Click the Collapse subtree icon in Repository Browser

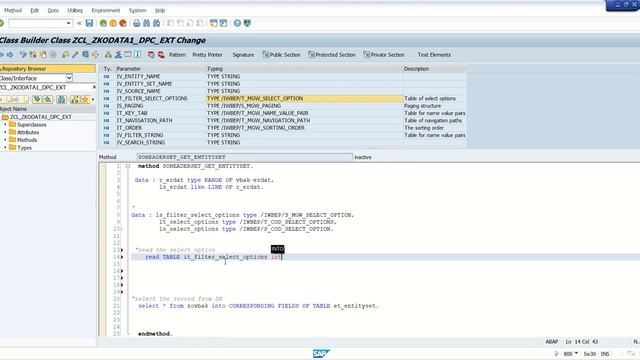tap(48, 100)
